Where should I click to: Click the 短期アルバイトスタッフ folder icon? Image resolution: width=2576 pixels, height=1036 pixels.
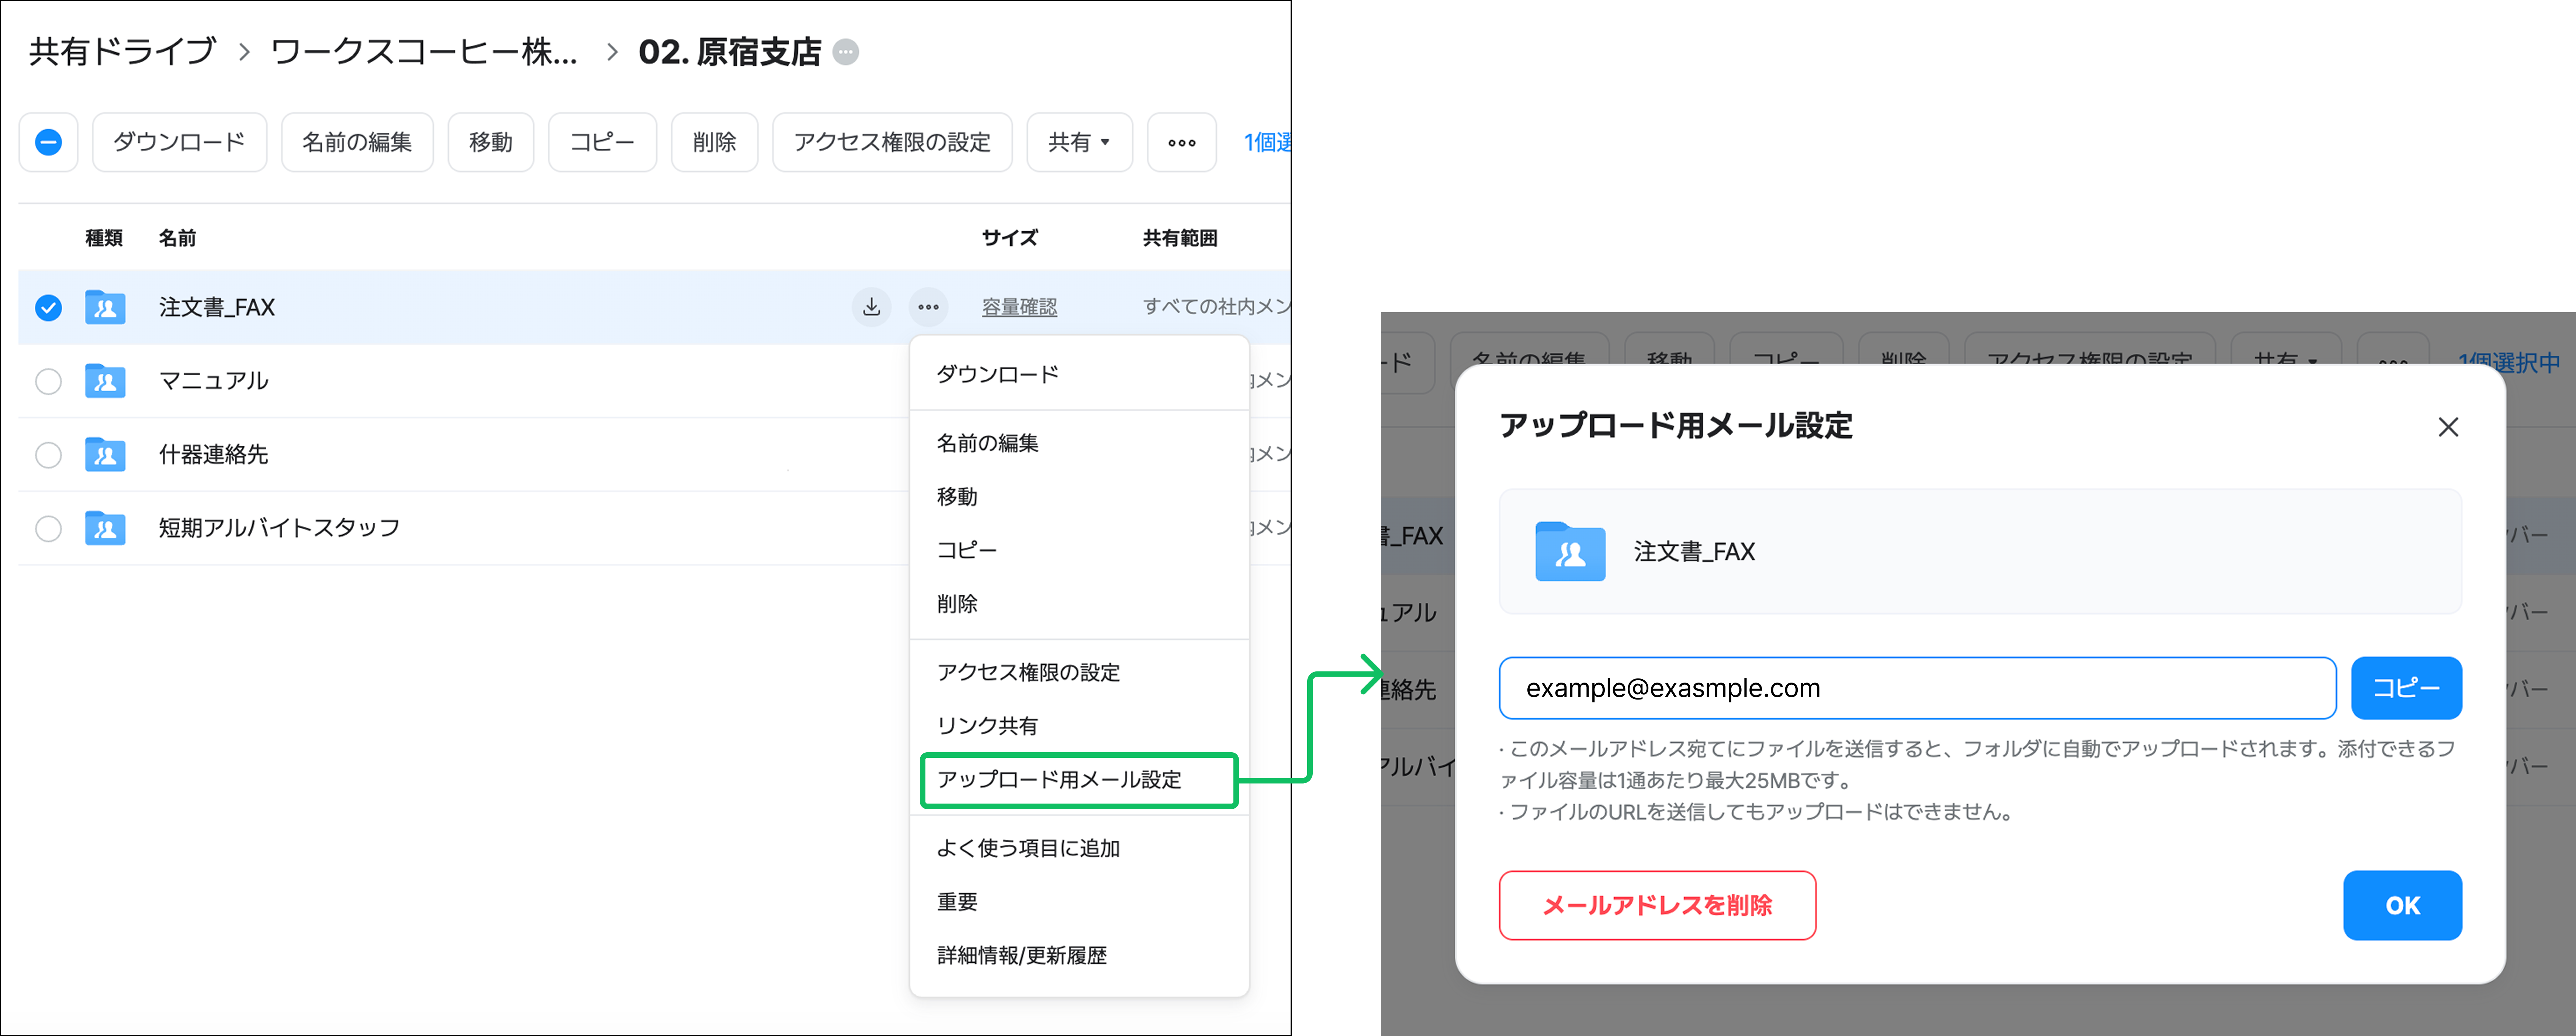tap(105, 528)
